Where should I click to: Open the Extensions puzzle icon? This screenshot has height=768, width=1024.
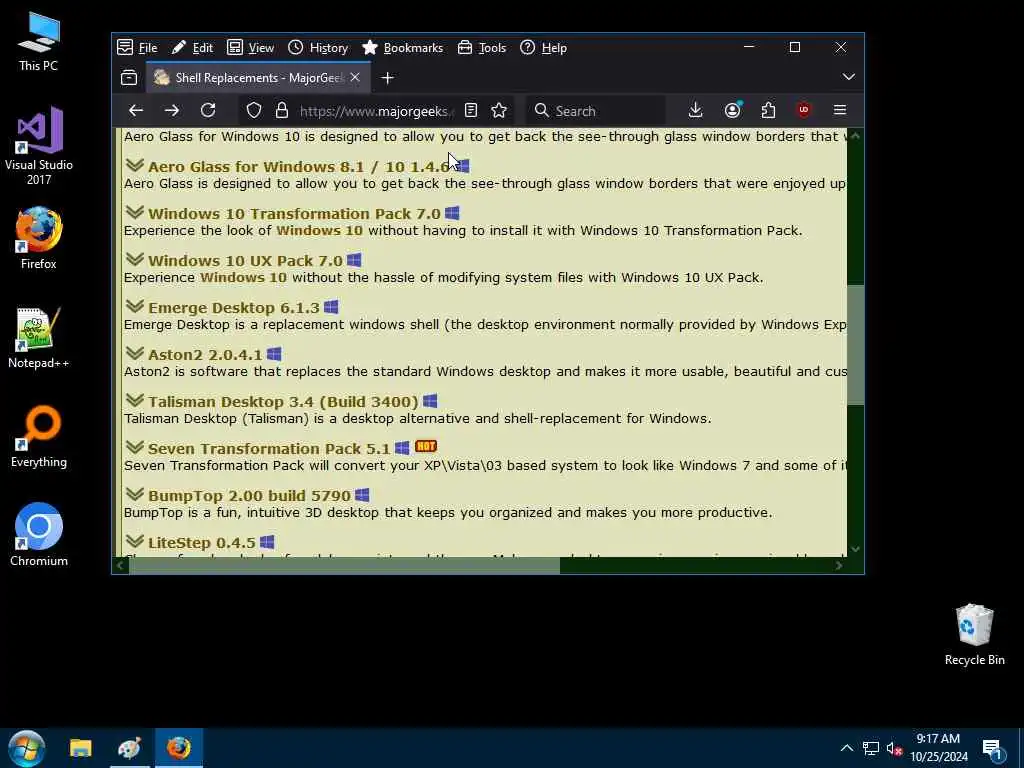point(769,110)
